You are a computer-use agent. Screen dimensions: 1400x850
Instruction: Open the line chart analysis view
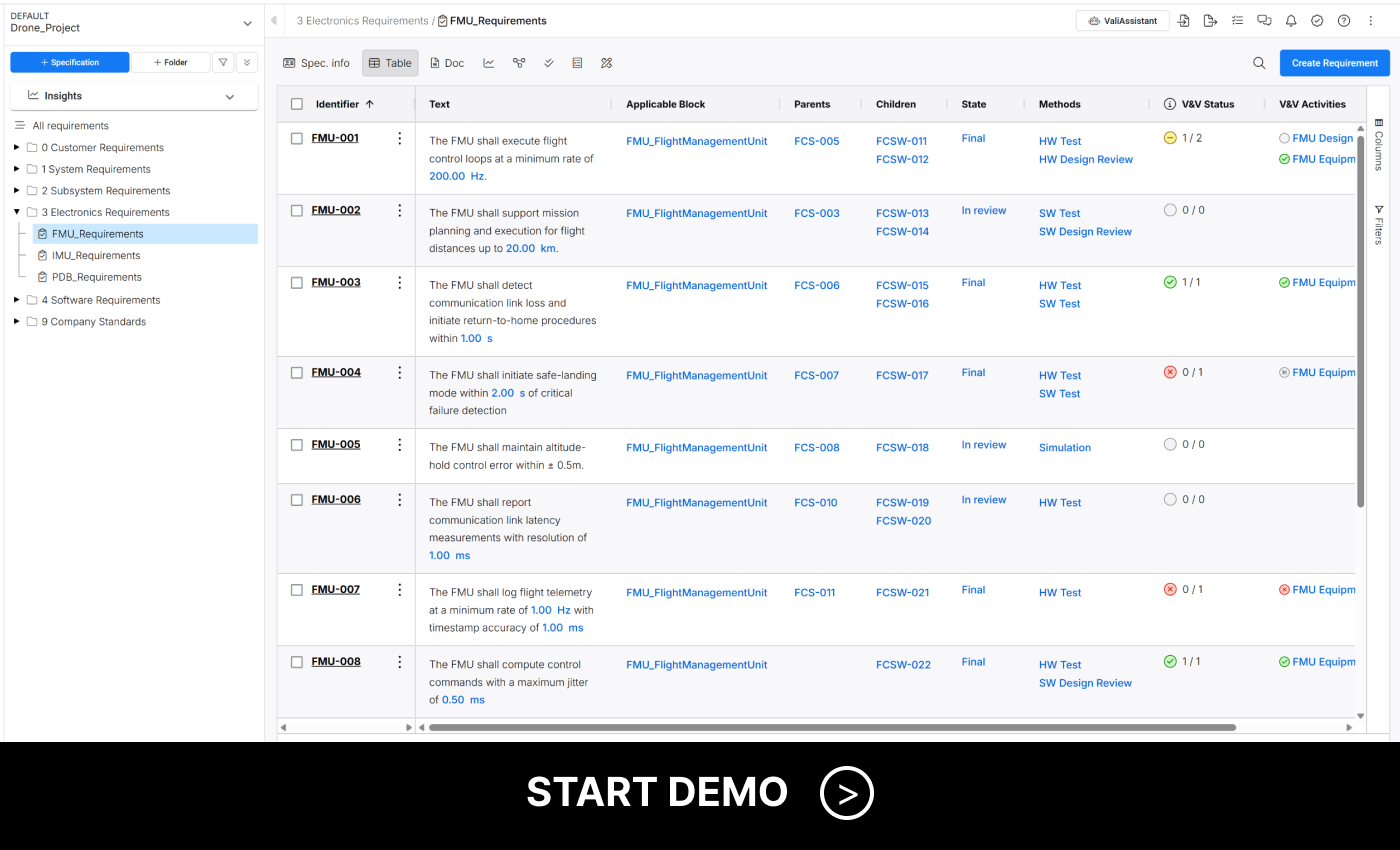pos(489,63)
